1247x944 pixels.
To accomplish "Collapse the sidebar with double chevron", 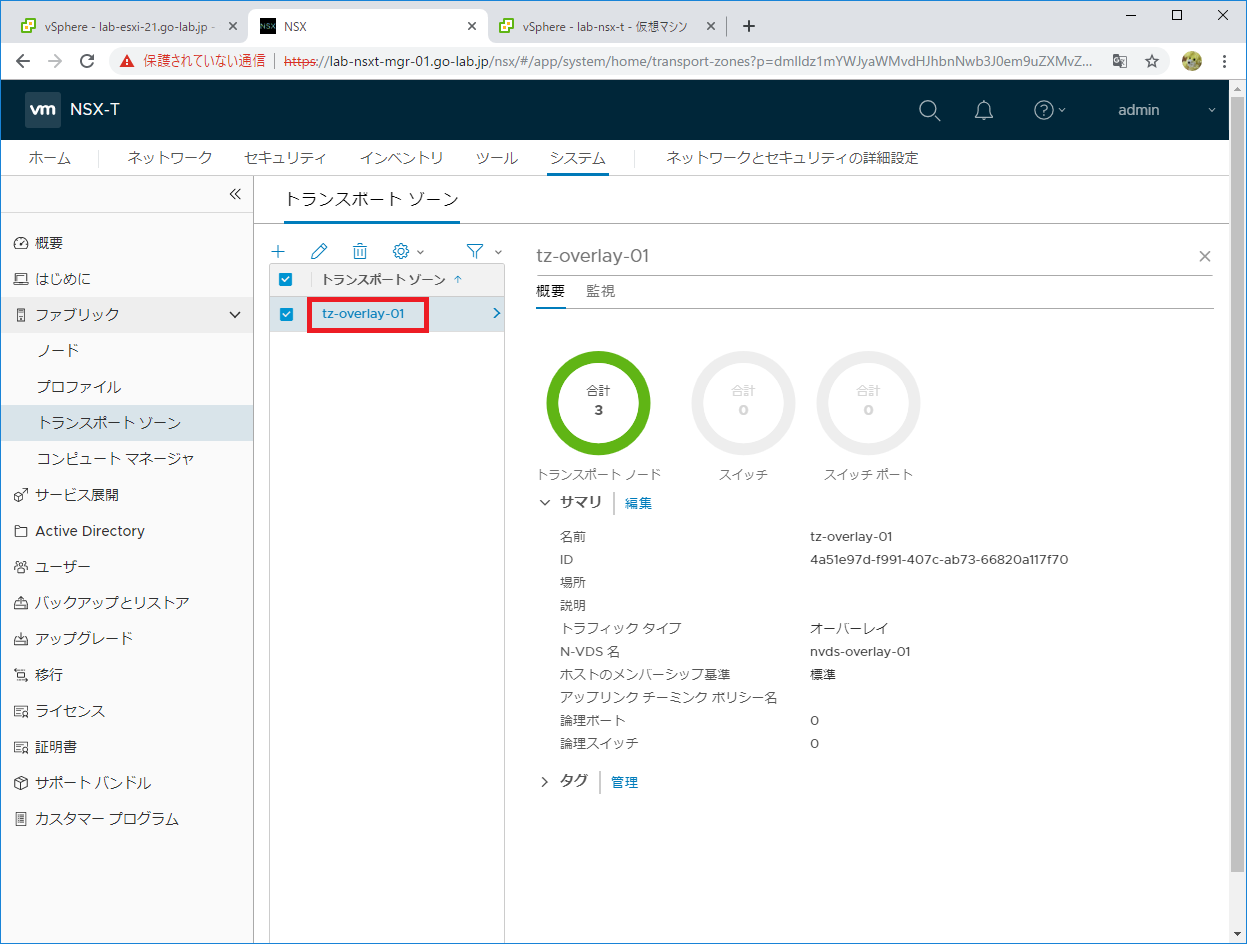I will tap(235, 194).
